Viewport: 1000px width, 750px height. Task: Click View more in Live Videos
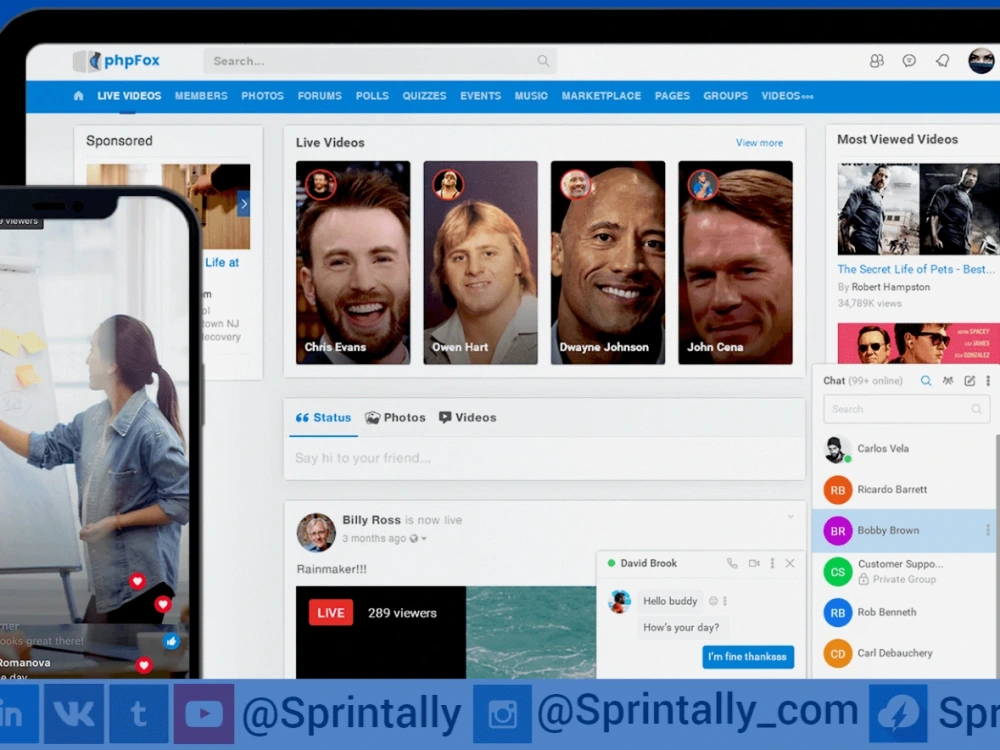760,143
